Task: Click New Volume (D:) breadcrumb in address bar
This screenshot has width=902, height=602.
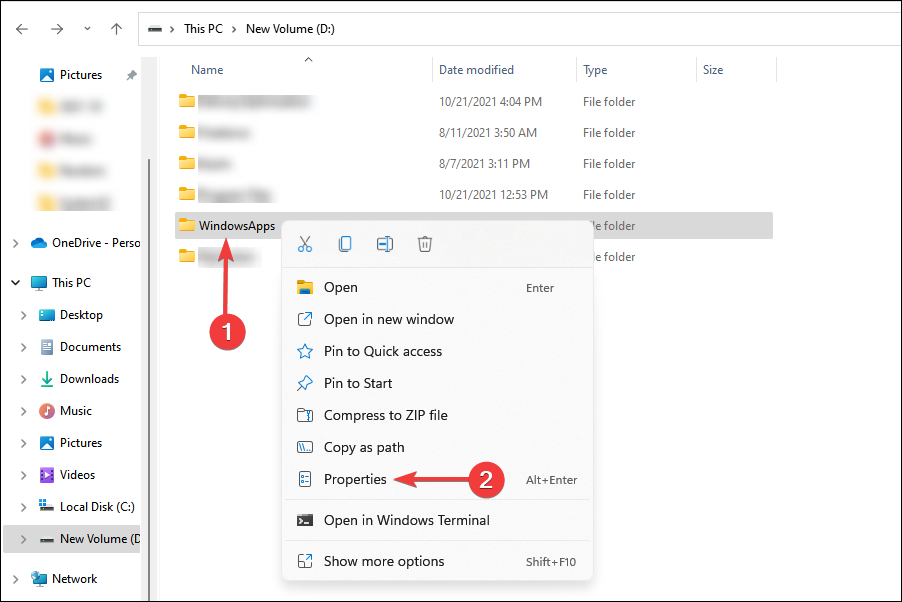Action: point(291,29)
